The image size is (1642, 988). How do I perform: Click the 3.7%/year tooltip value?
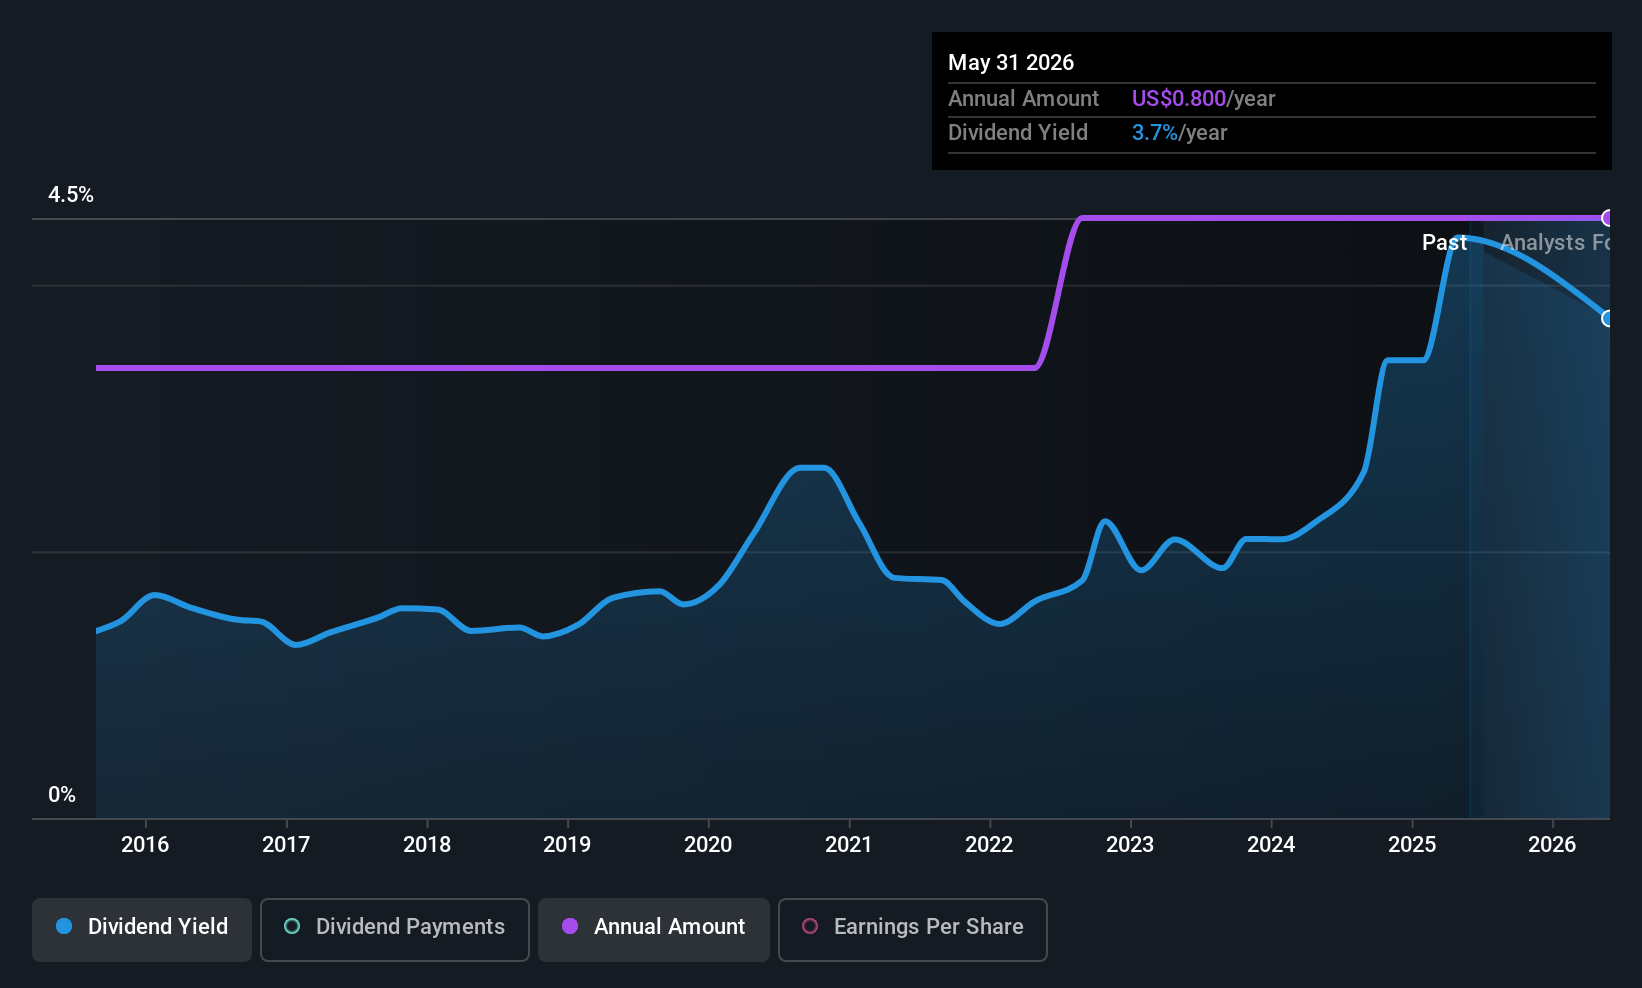pyautogui.click(x=1180, y=133)
